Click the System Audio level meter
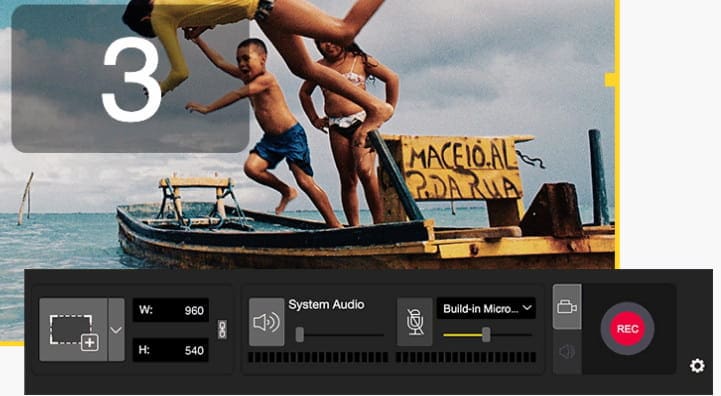 tap(318, 357)
